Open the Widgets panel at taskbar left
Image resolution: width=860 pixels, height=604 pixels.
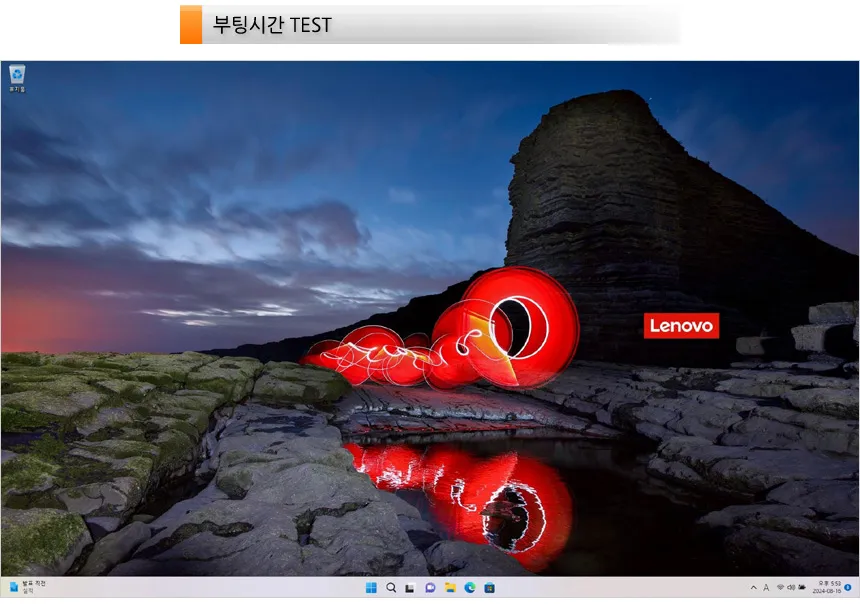tap(25, 587)
